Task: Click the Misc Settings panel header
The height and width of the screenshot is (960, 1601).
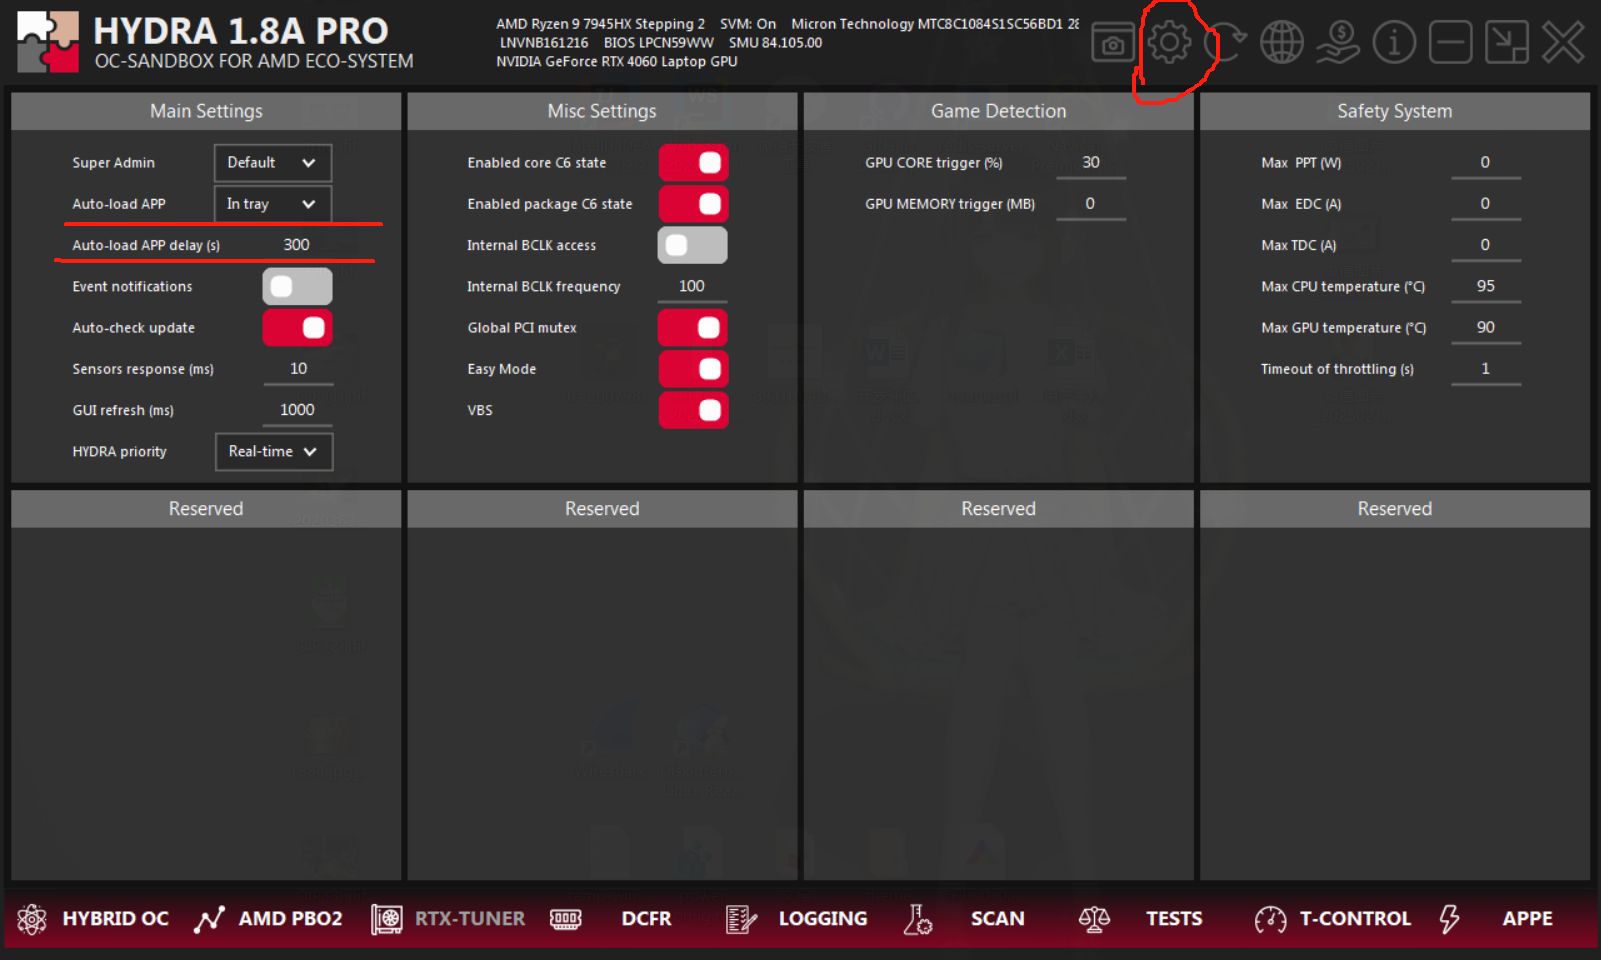Action: (602, 111)
